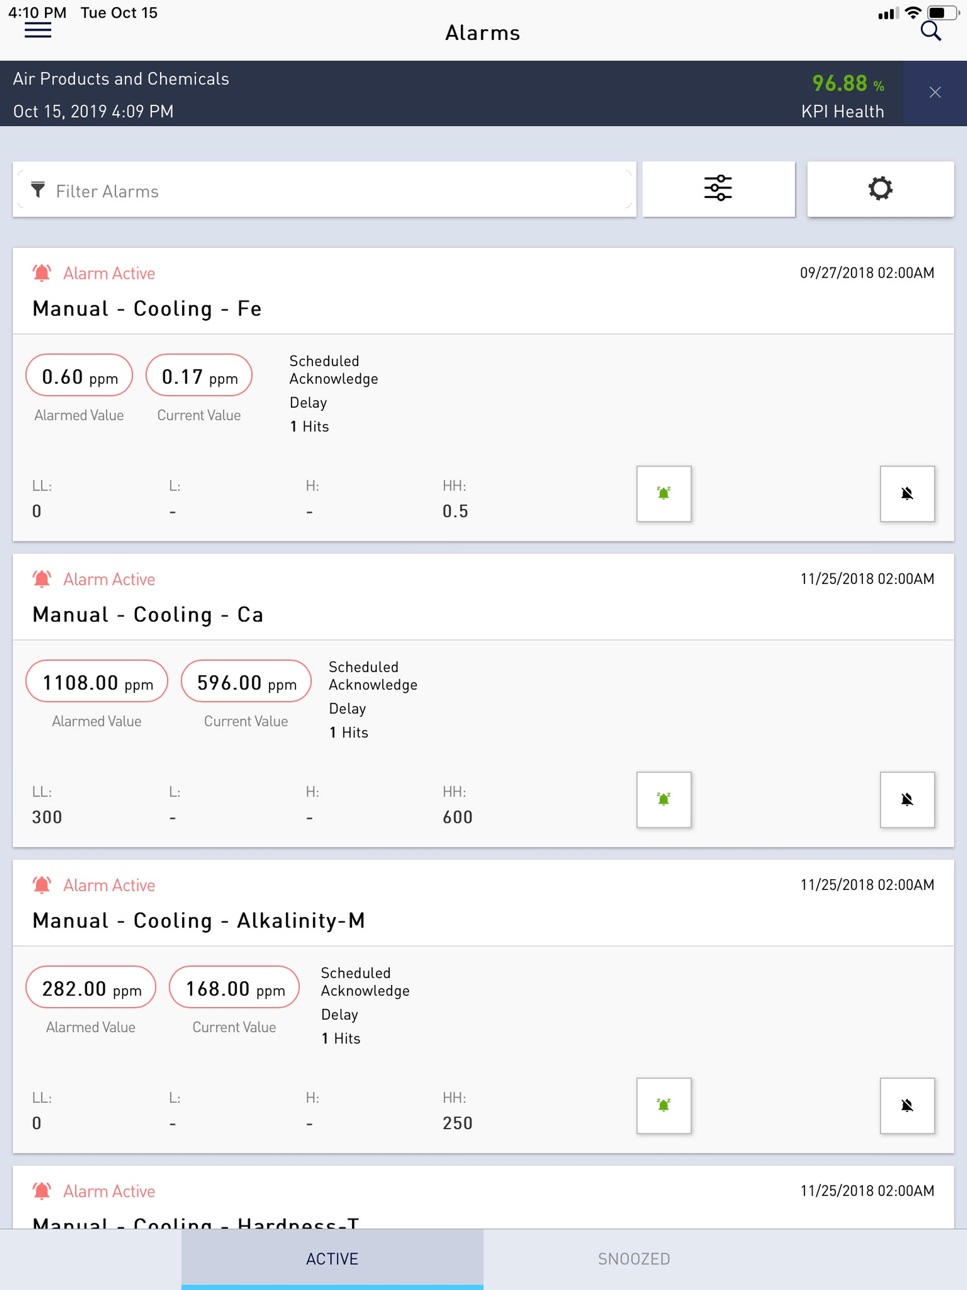Open alarm filter sliders options
This screenshot has width=967, height=1290.
tap(718, 188)
